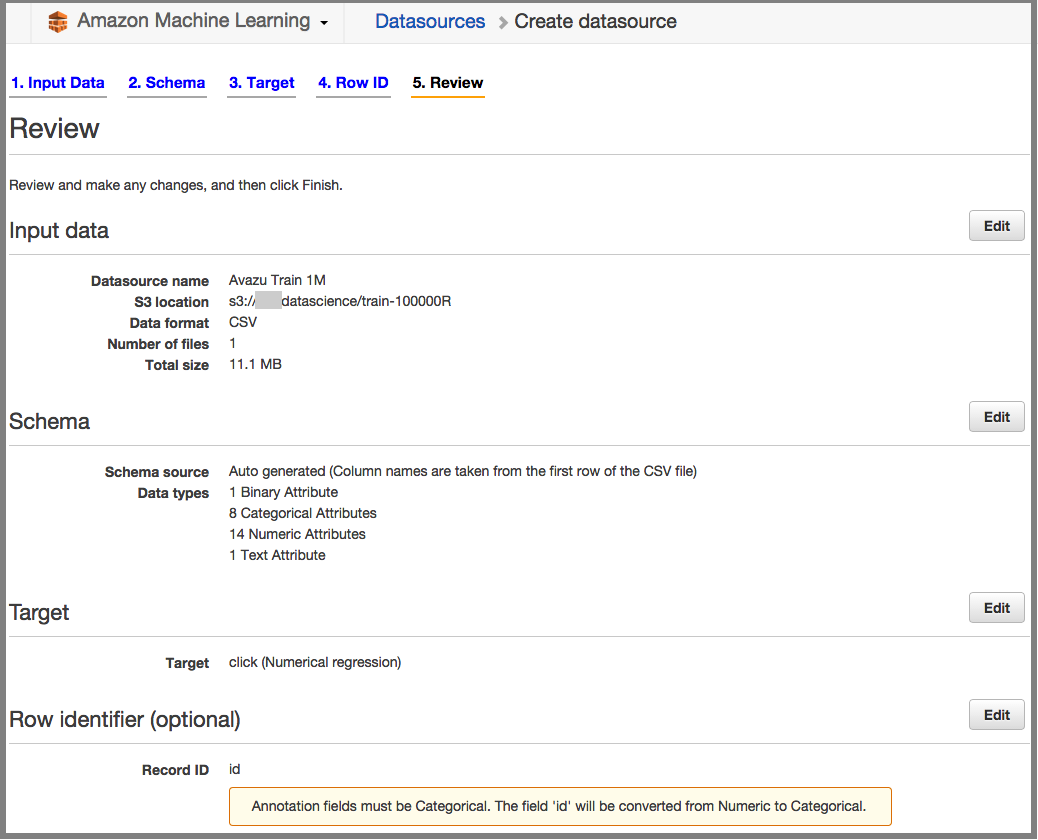Click '14 Numeric Attributes' data type
The image size is (1038, 840).
click(x=297, y=534)
